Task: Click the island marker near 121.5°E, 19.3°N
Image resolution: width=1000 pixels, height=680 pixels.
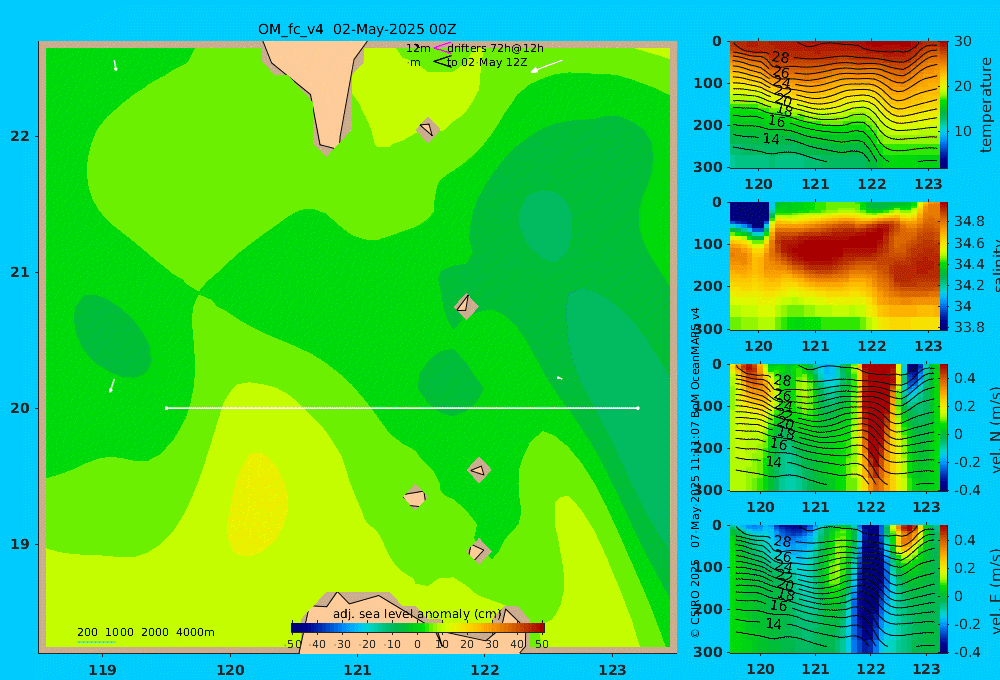Action: click(x=415, y=497)
